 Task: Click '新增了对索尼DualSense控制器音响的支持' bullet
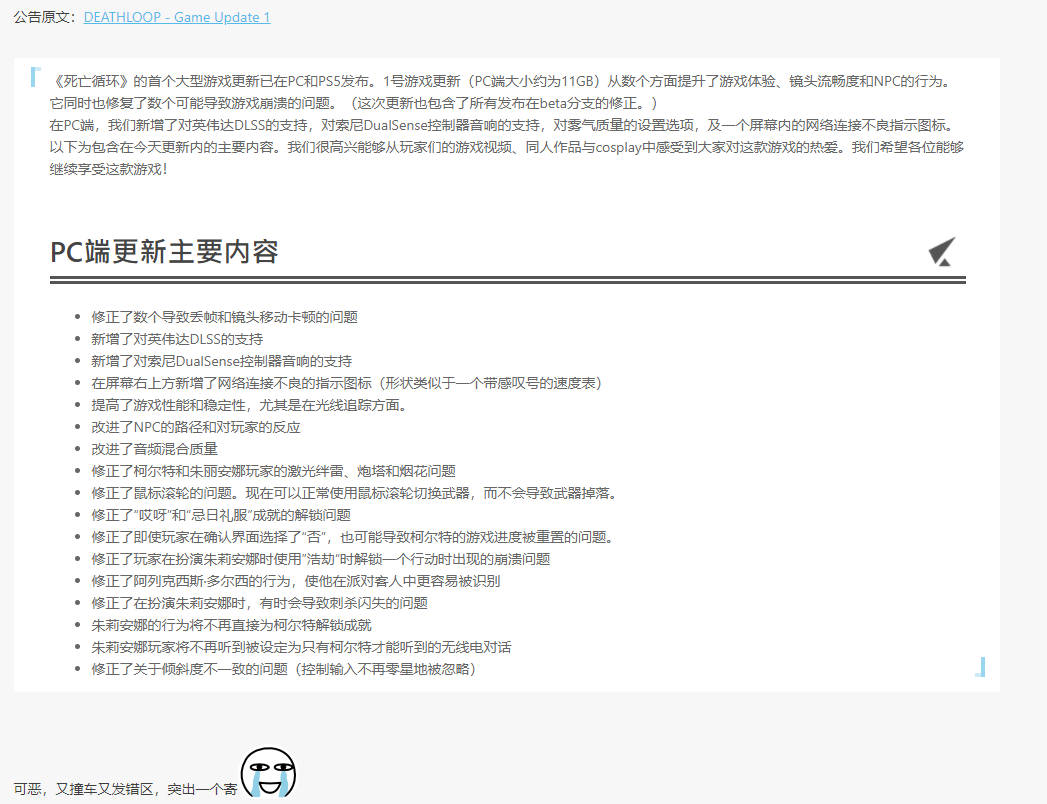click(x=222, y=361)
